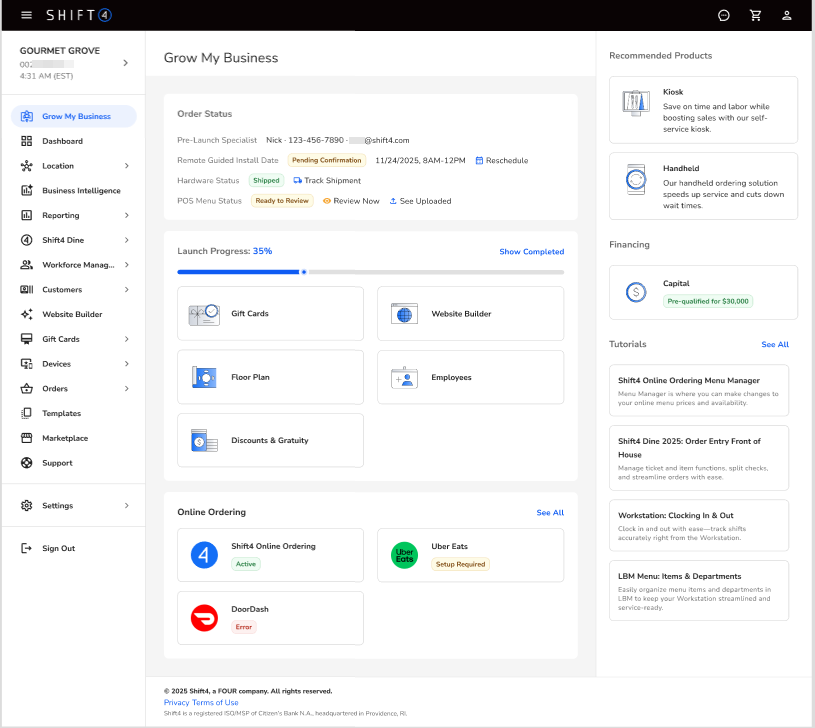Open the hamburger menu icon
Image resolution: width=815 pixels, height=728 pixels.
(x=27, y=15)
